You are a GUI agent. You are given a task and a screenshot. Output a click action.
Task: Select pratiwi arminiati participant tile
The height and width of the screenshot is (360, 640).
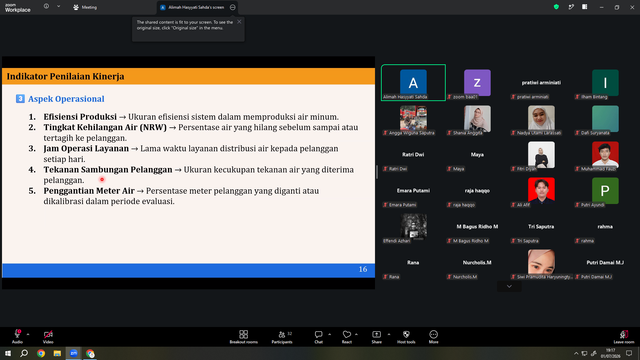point(541,82)
